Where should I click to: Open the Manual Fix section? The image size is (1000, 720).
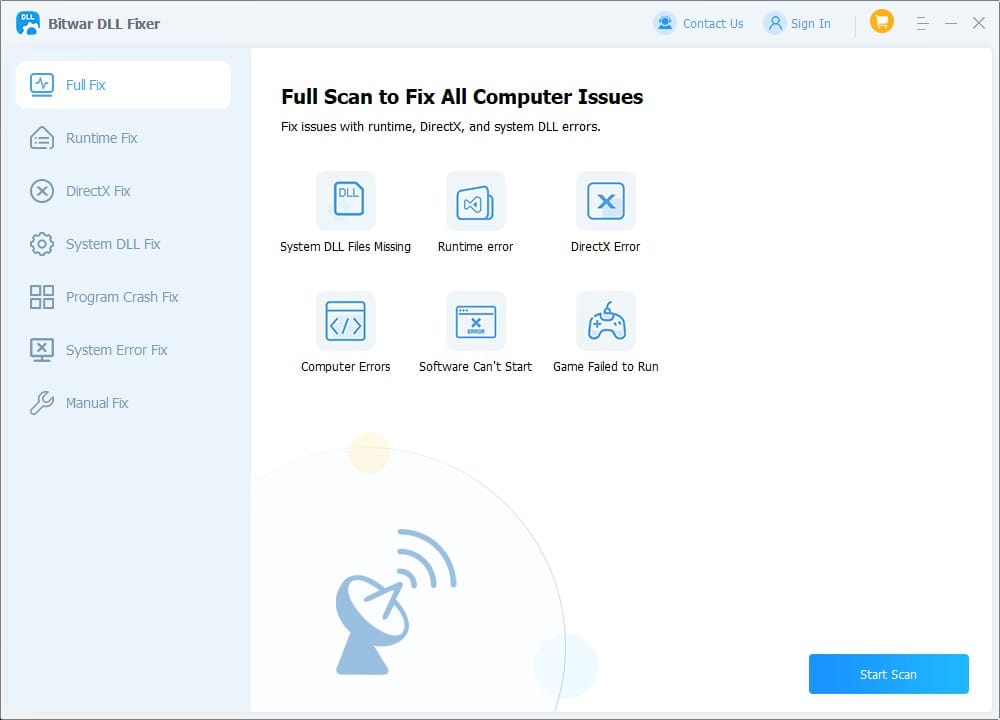[124, 403]
